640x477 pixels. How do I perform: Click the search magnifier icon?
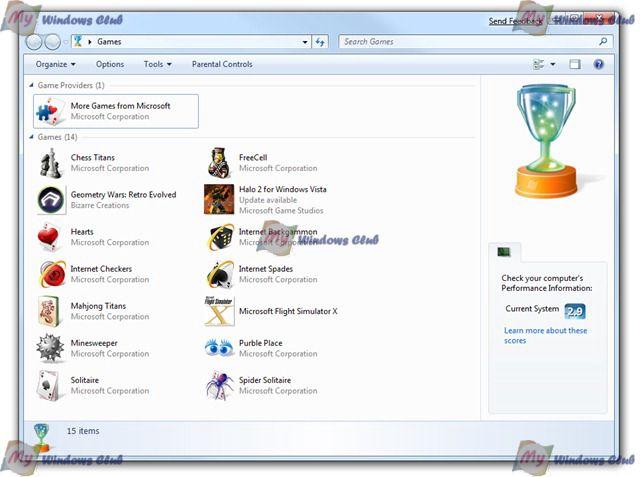(x=603, y=41)
